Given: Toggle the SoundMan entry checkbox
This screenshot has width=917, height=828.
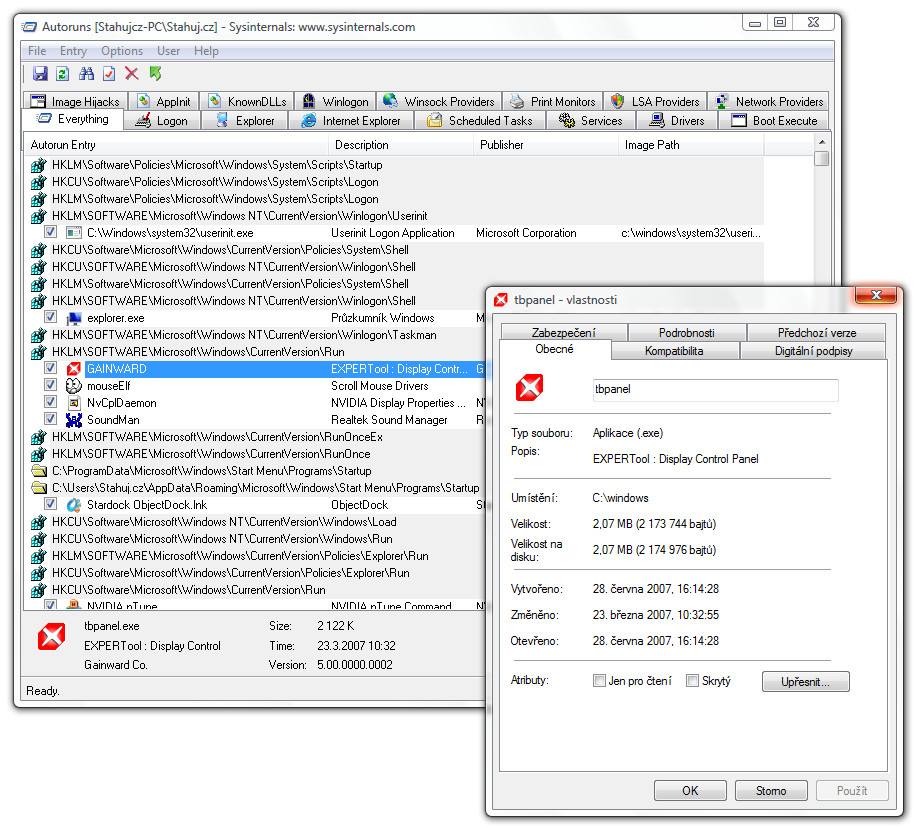Looking at the screenshot, I should coord(50,419).
